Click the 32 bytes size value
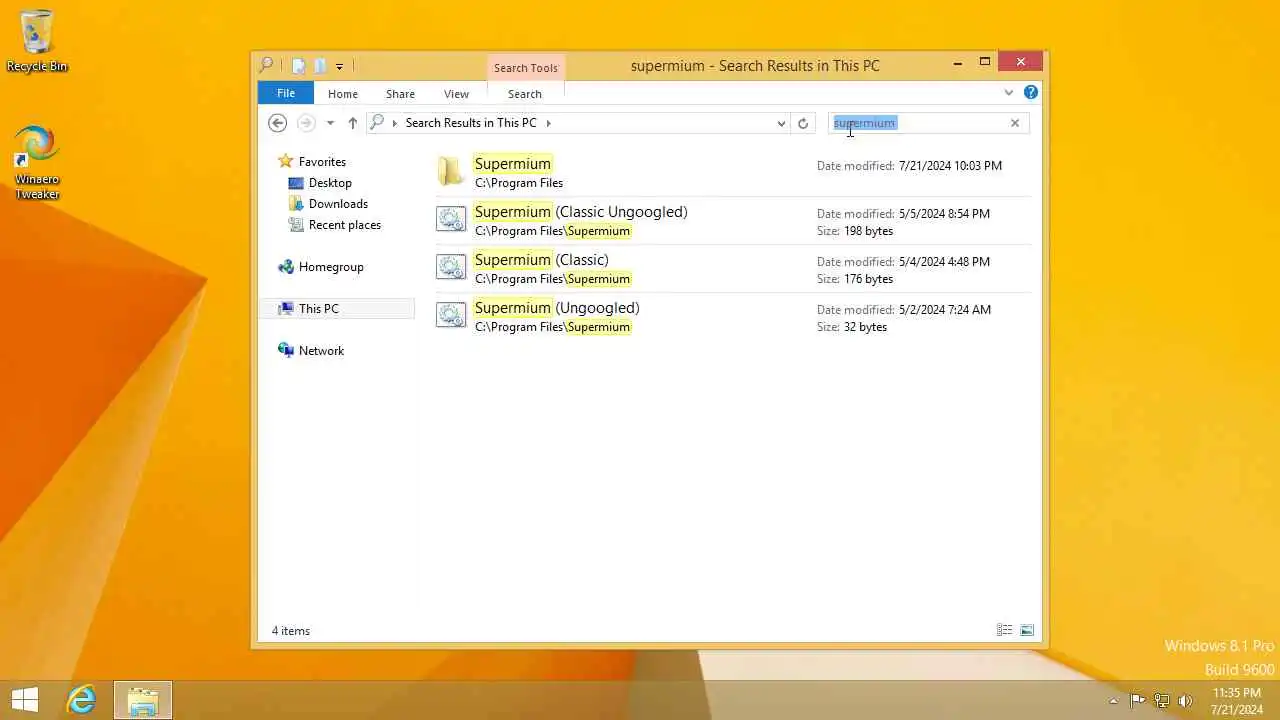The width and height of the screenshot is (1280, 720). [x=865, y=327]
